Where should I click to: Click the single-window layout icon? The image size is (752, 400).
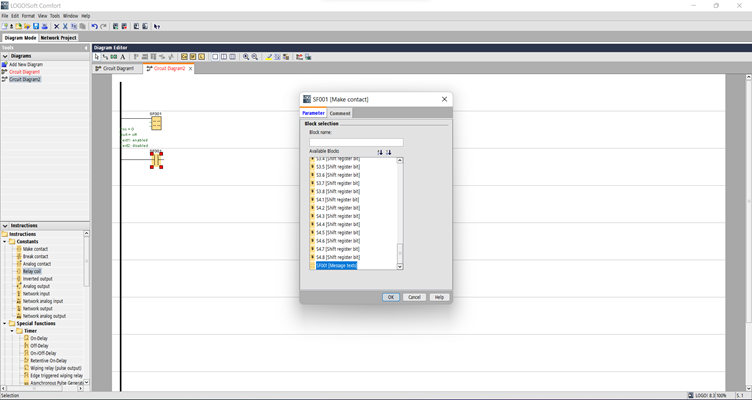pos(215,57)
